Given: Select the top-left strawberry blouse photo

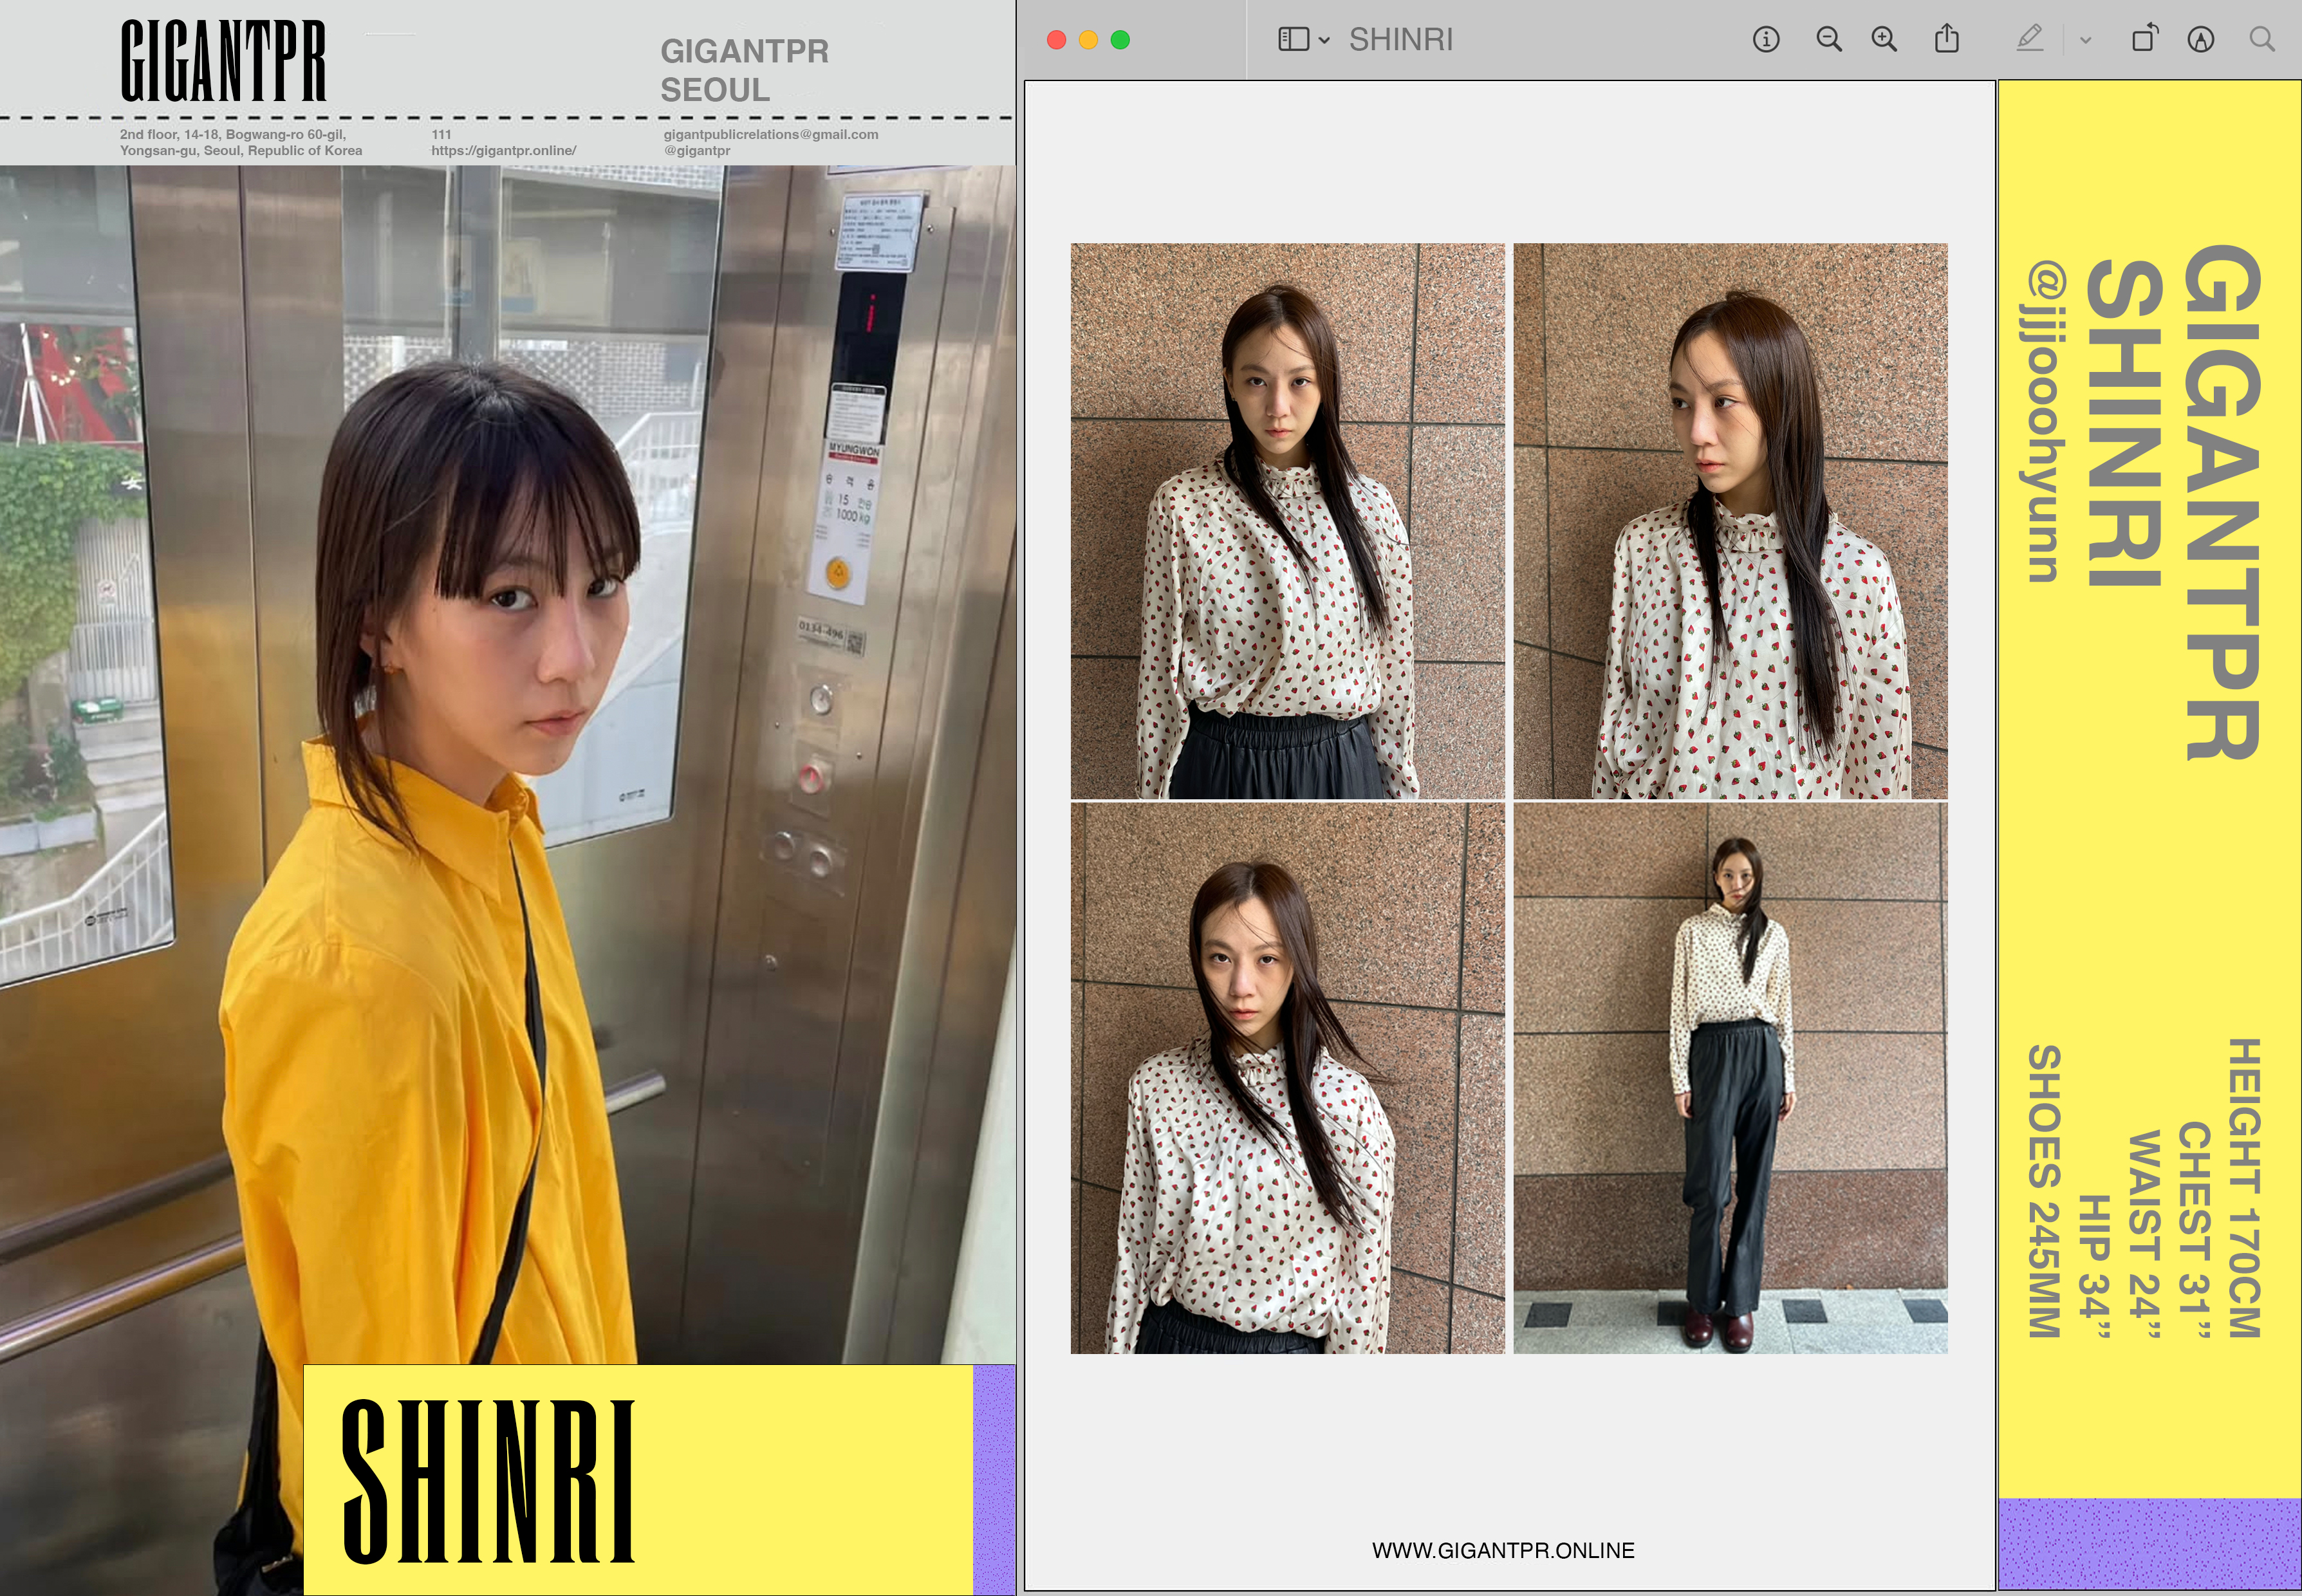Looking at the screenshot, I should [x=1287, y=520].
